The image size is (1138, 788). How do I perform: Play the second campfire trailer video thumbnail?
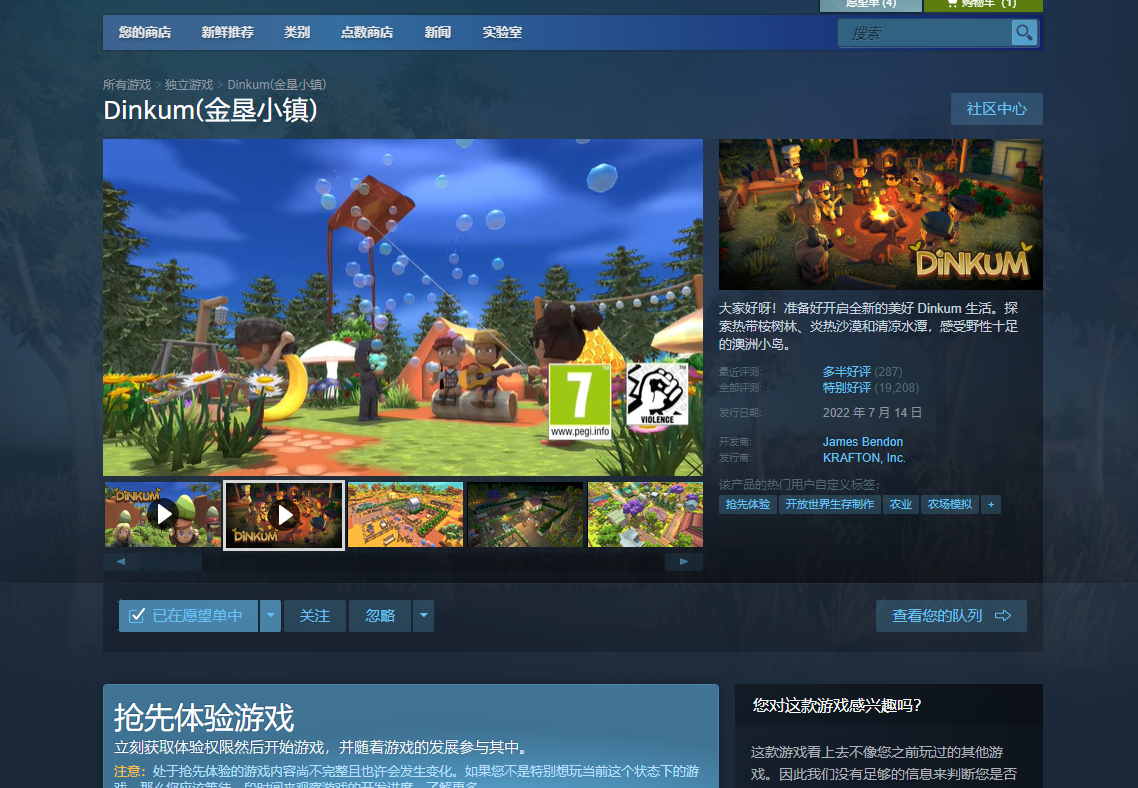tap(284, 514)
